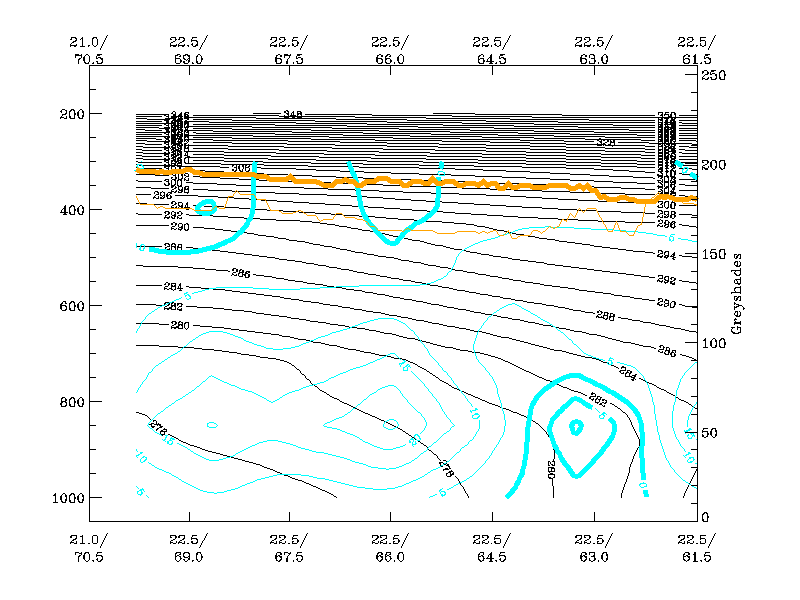Click the small thick cyan circle at upper left
This screenshot has width=800, height=600.
pos(206,207)
